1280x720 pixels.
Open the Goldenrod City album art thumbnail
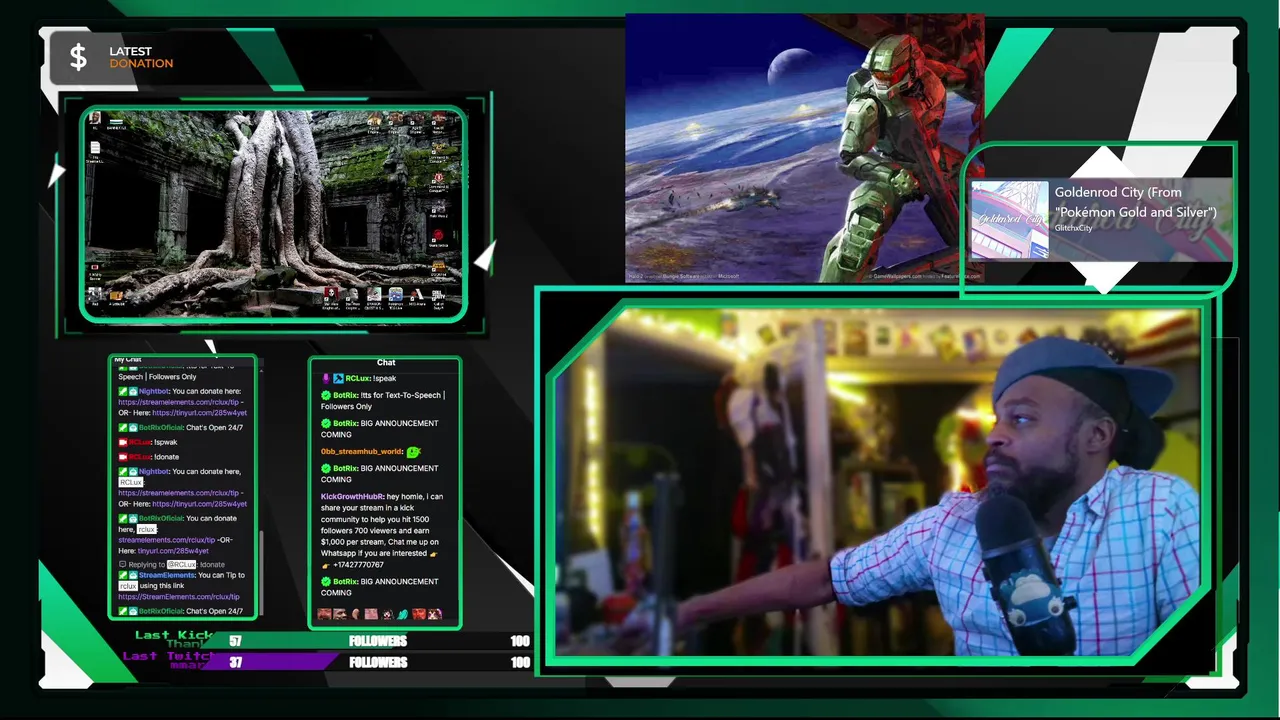[1009, 220]
